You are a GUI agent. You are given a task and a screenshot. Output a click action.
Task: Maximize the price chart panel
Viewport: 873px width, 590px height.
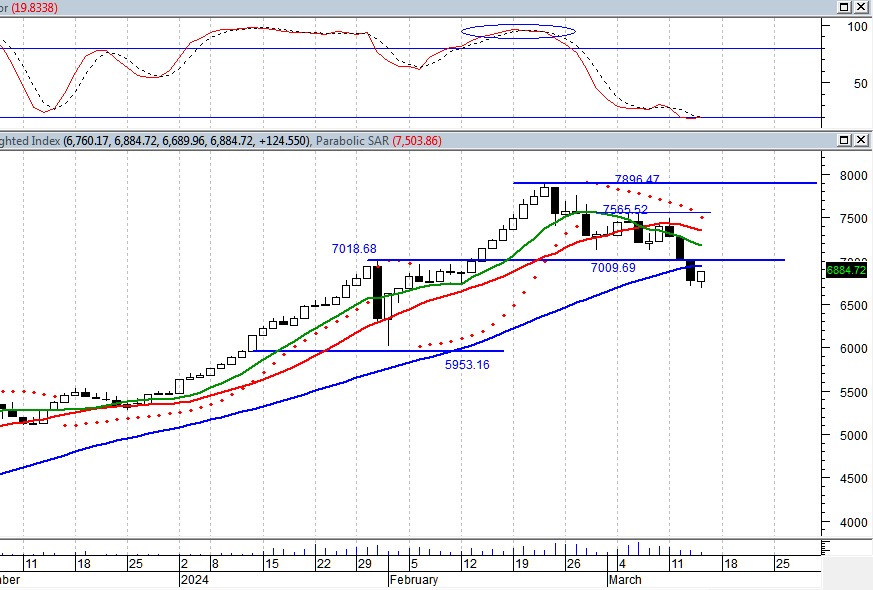pos(845,140)
